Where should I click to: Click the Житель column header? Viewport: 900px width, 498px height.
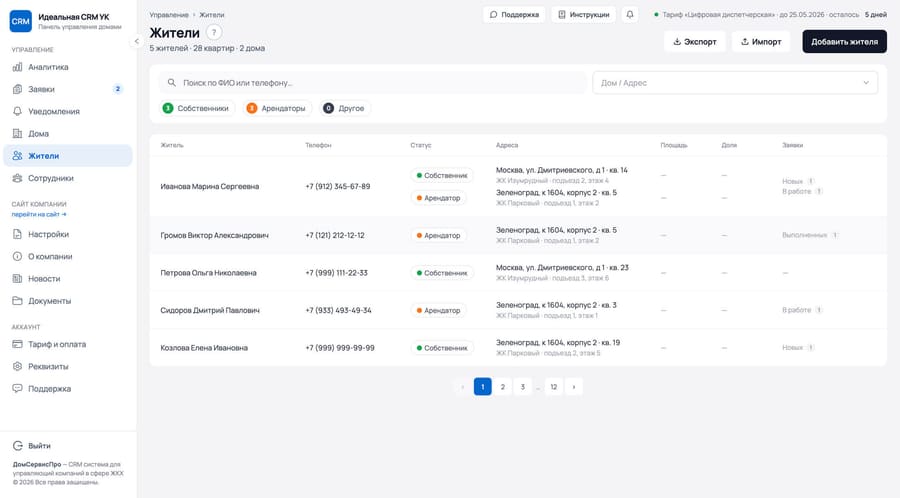tap(172, 145)
